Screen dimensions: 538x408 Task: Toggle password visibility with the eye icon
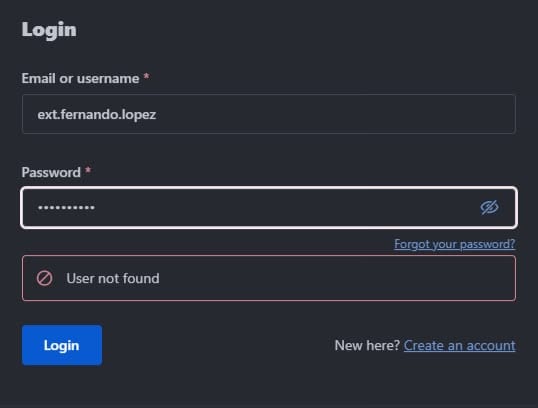pos(489,207)
